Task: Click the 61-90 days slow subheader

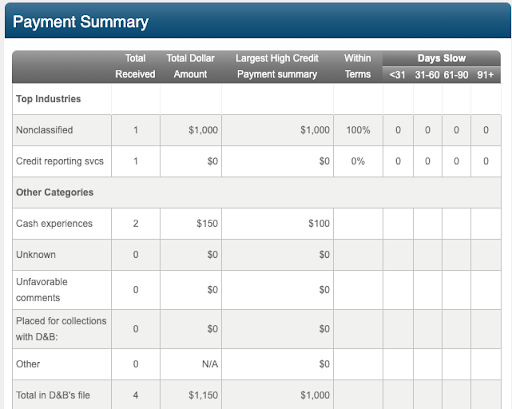Action: point(456,75)
